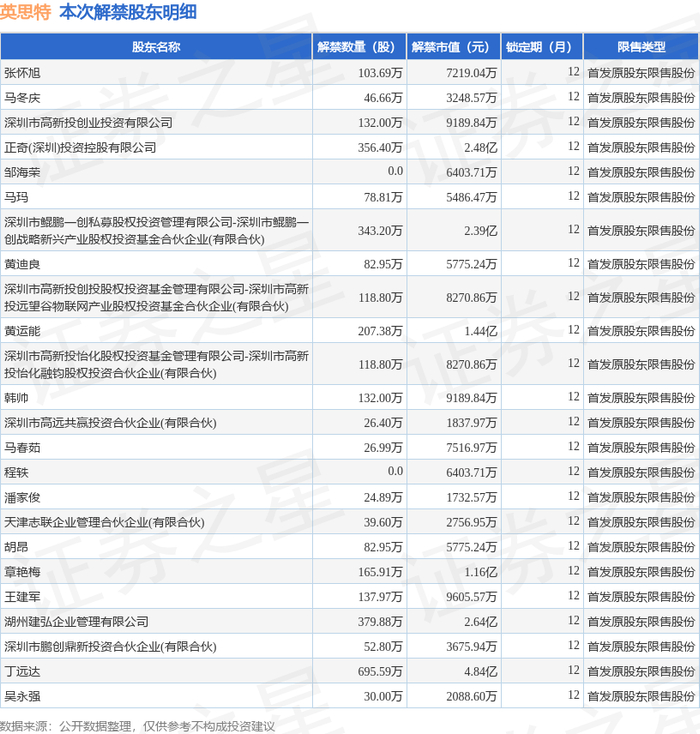Select shareholder name 吴永强
The image size is (700, 734).
click(22, 696)
